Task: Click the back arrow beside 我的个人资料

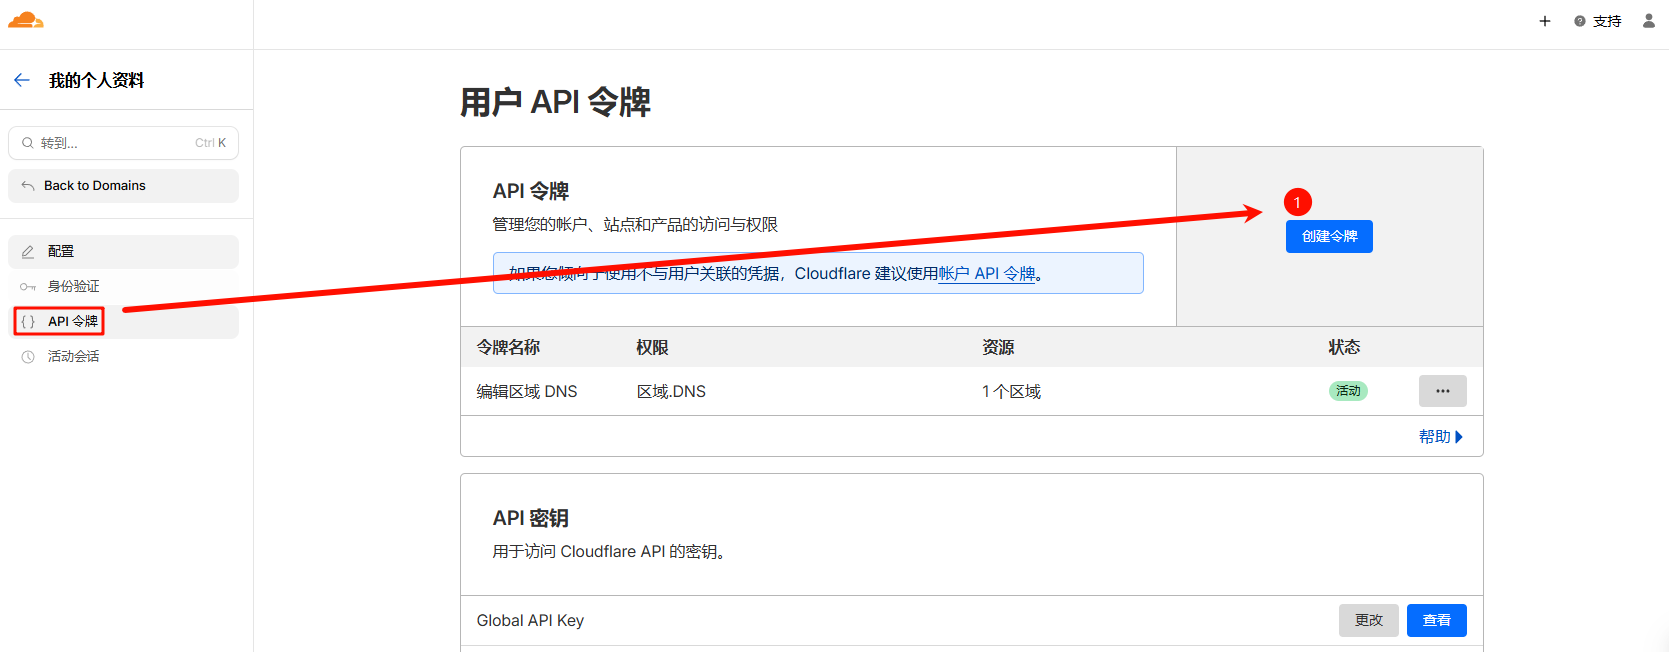Action: click(22, 80)
